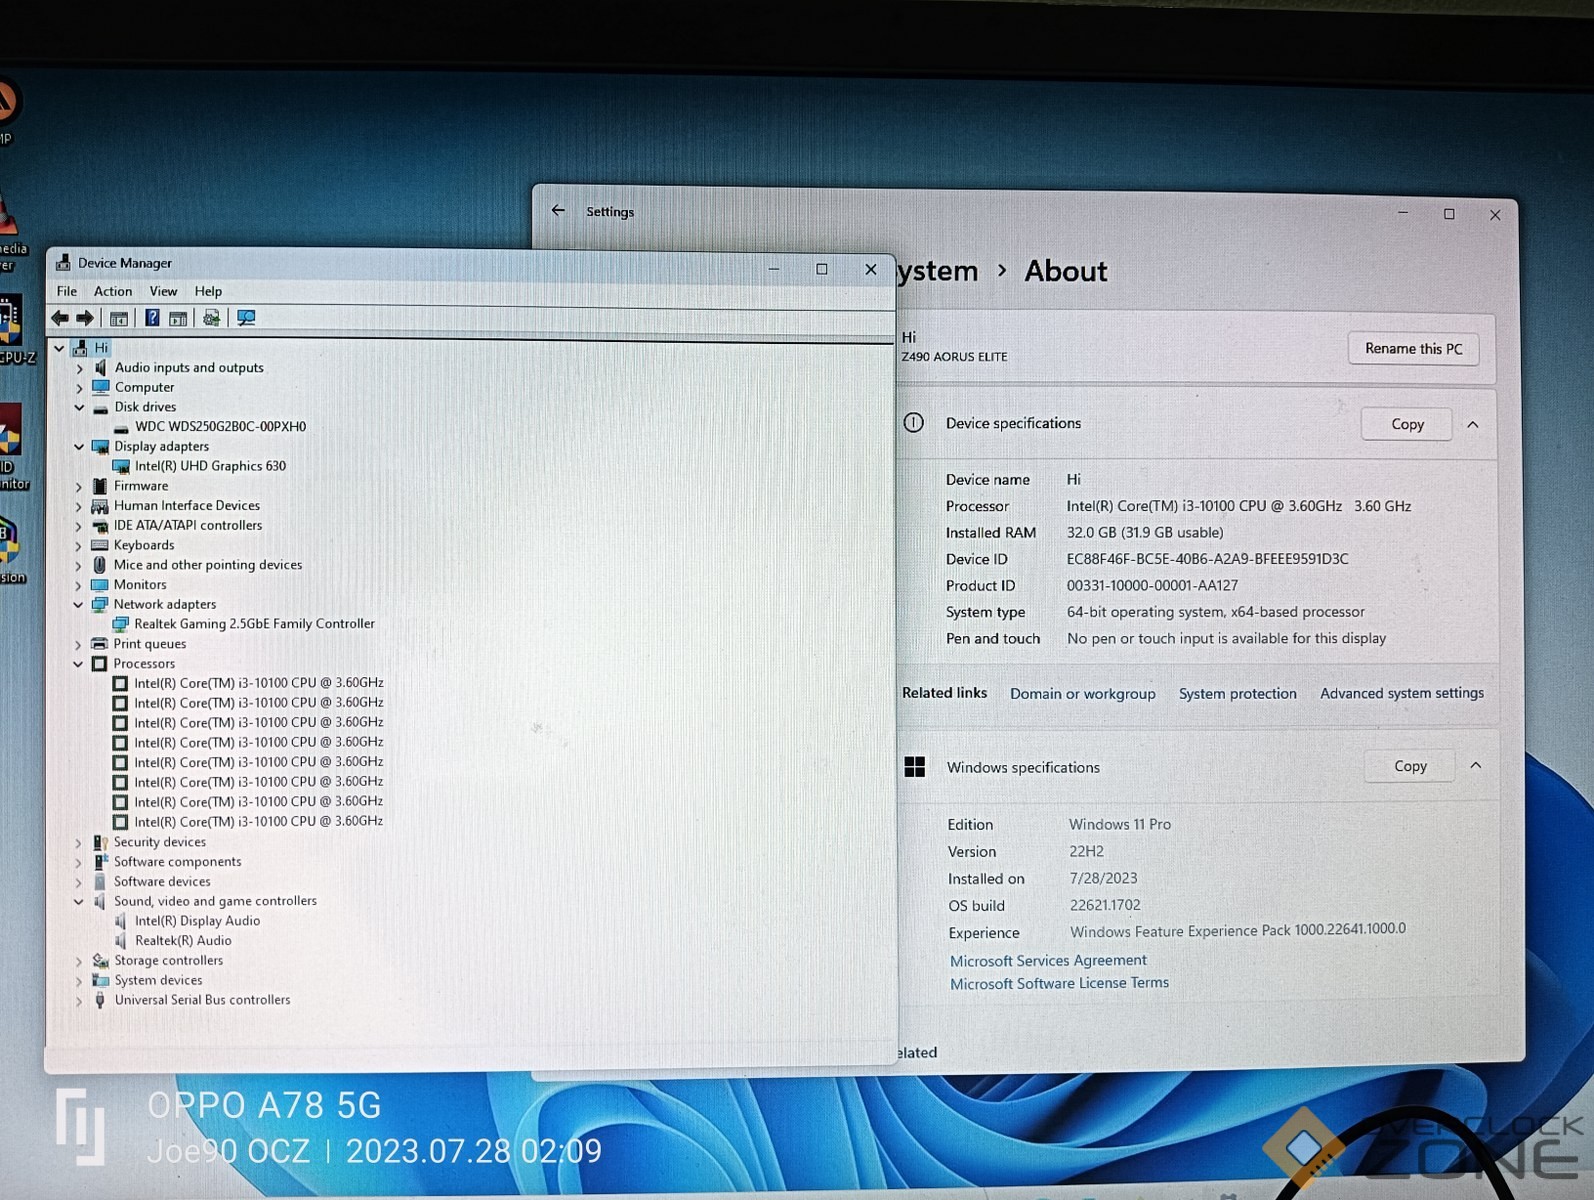Click the Scan for hardware changes monitor icon

point(246,318)
